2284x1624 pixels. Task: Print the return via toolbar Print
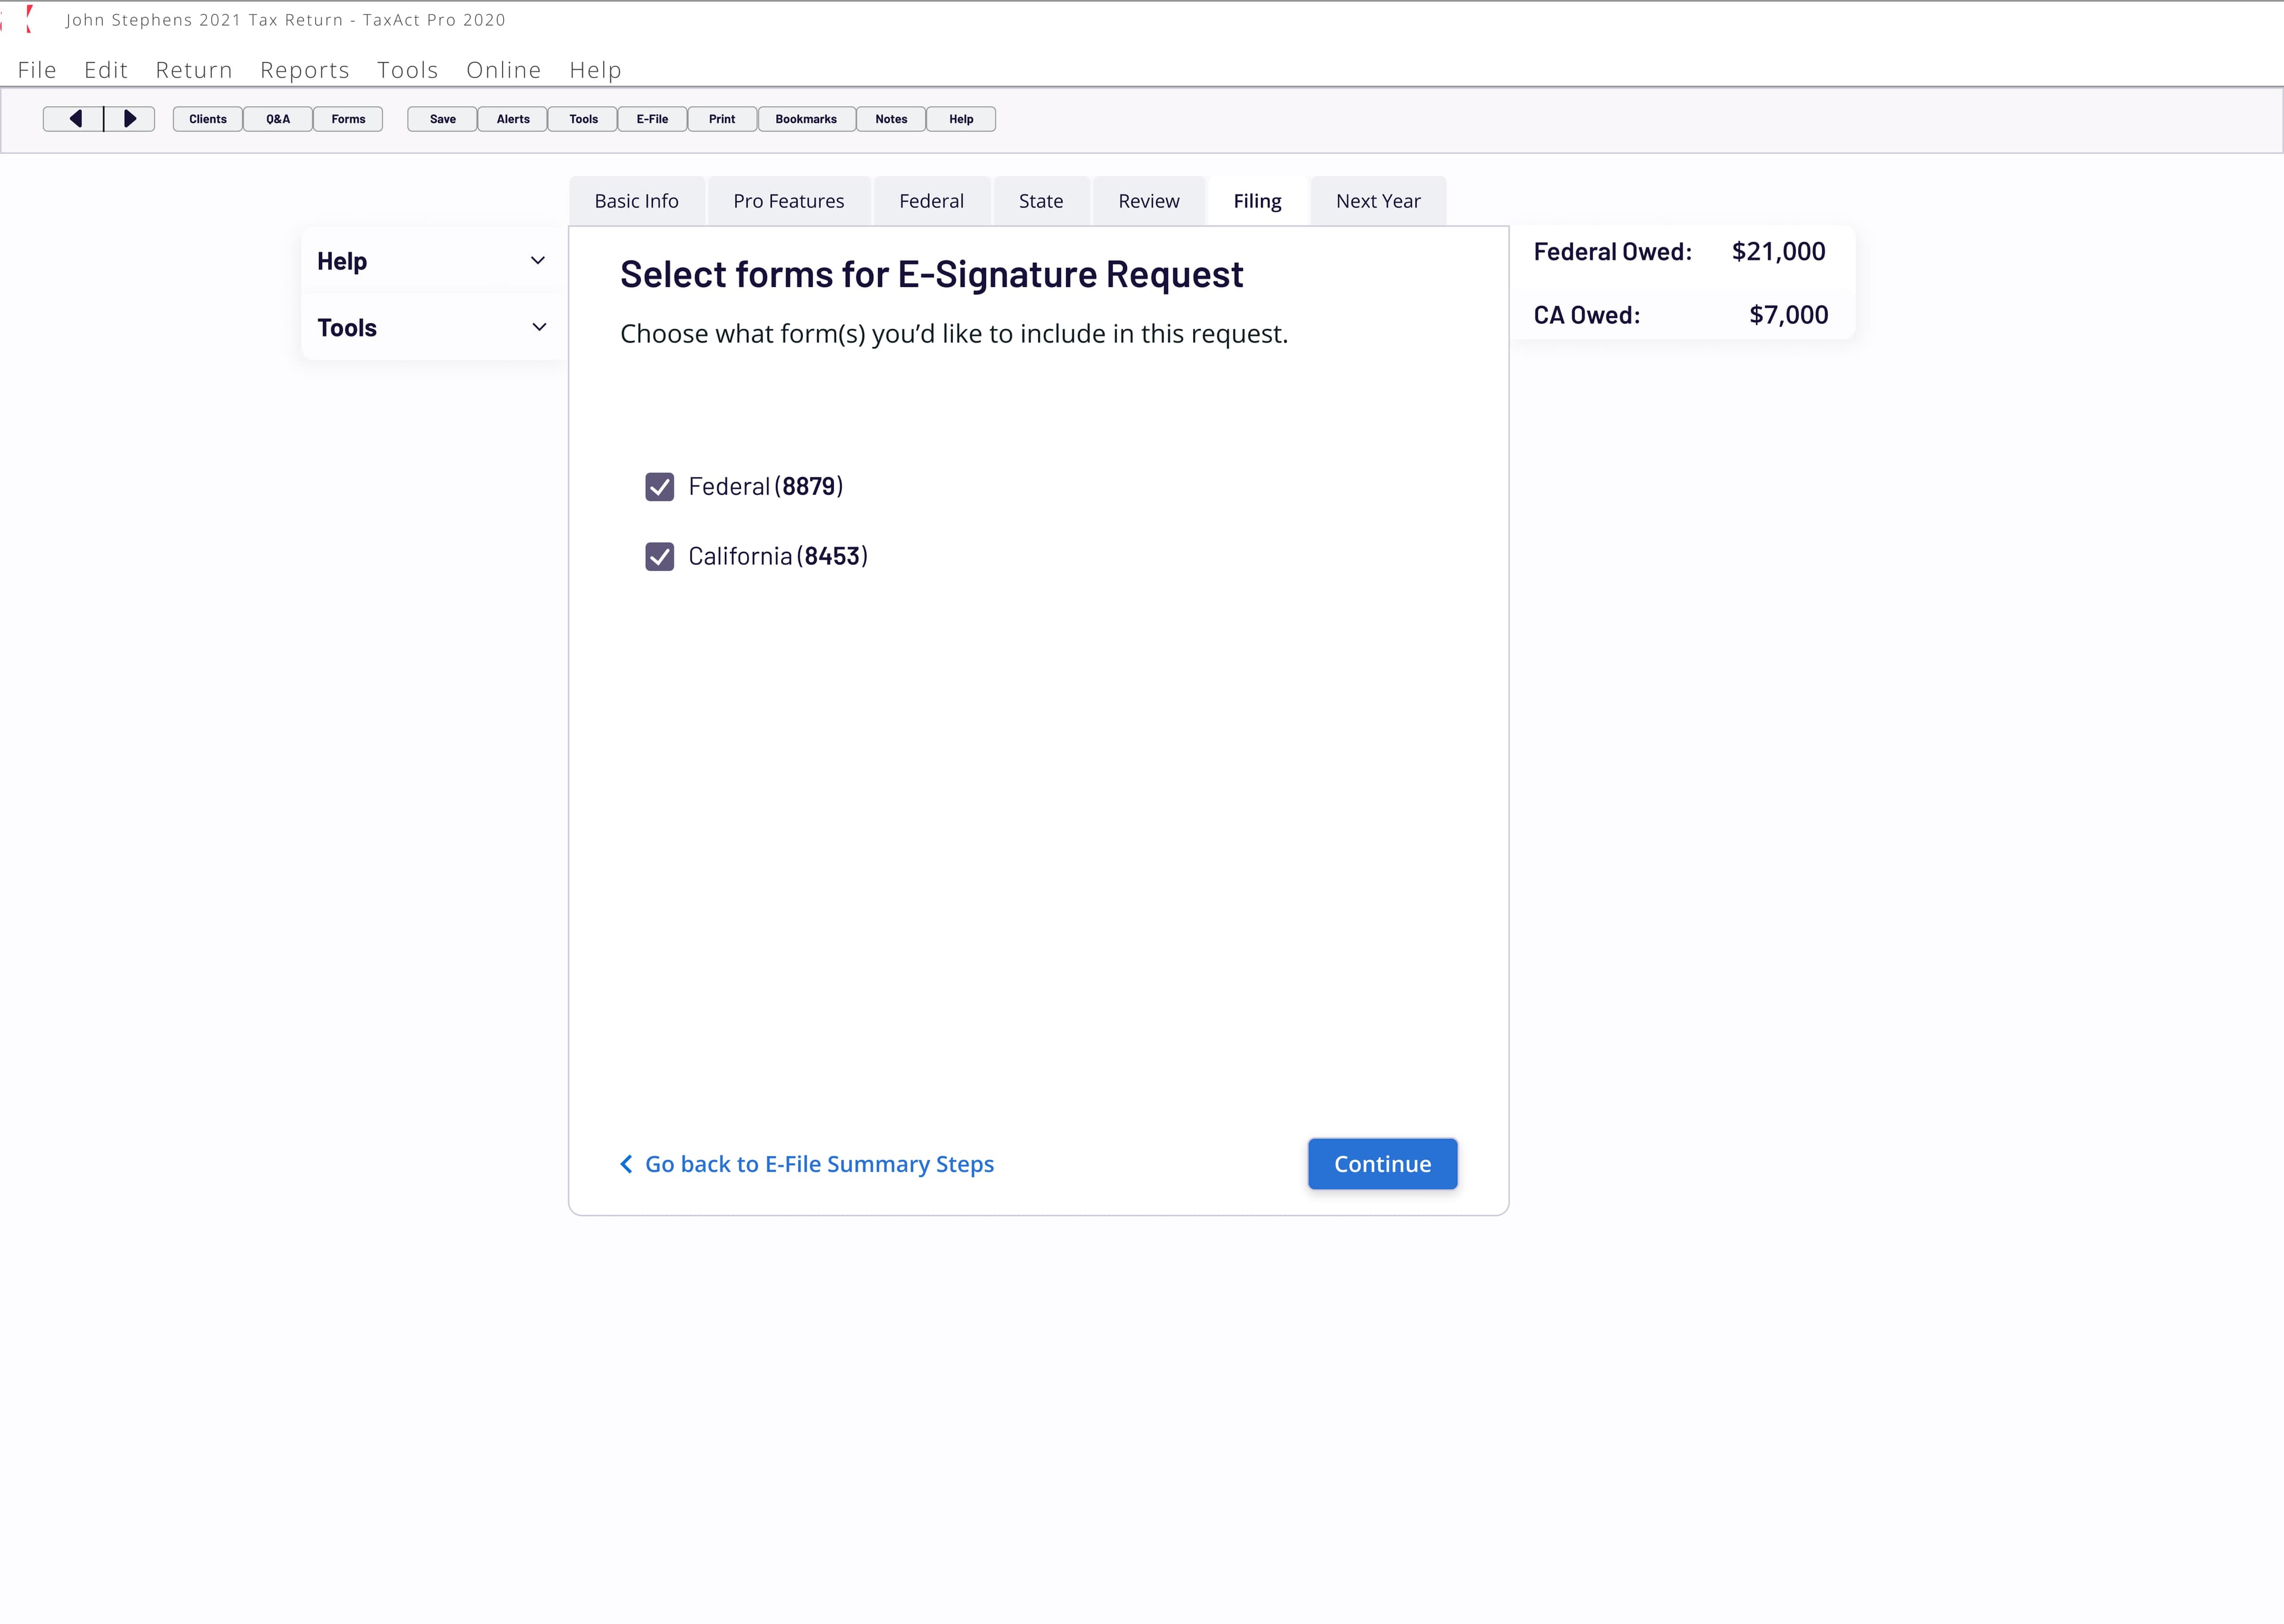[x=722, y=119]
